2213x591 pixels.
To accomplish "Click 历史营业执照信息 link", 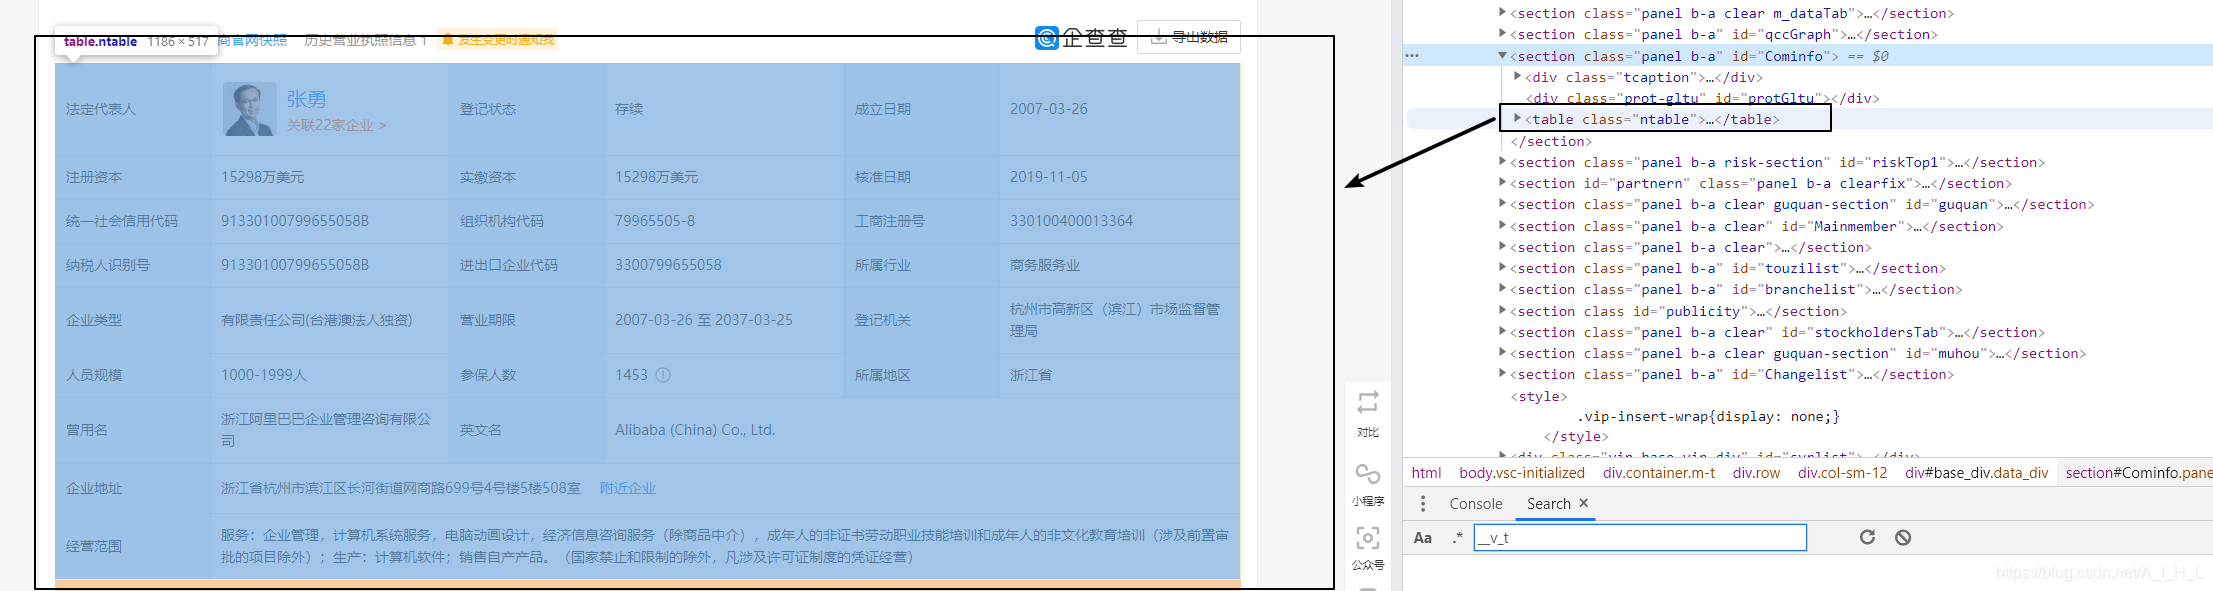I will [365, 40].
